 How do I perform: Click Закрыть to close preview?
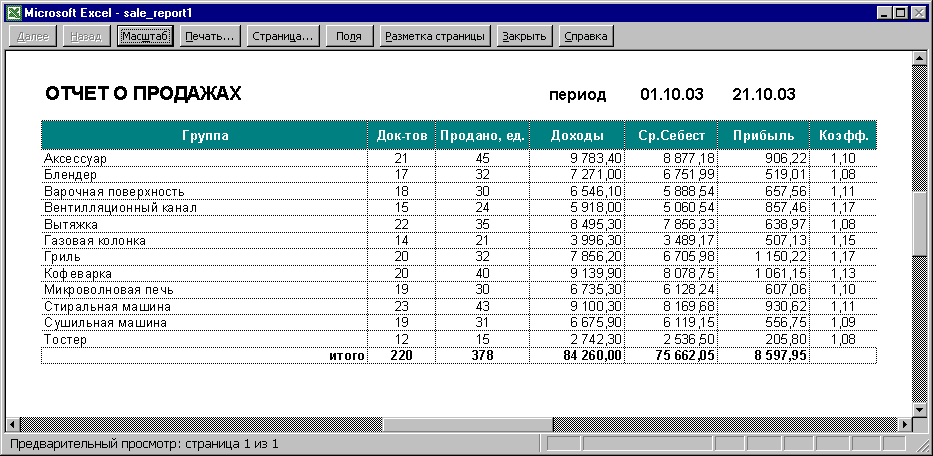tap(524, 36)
